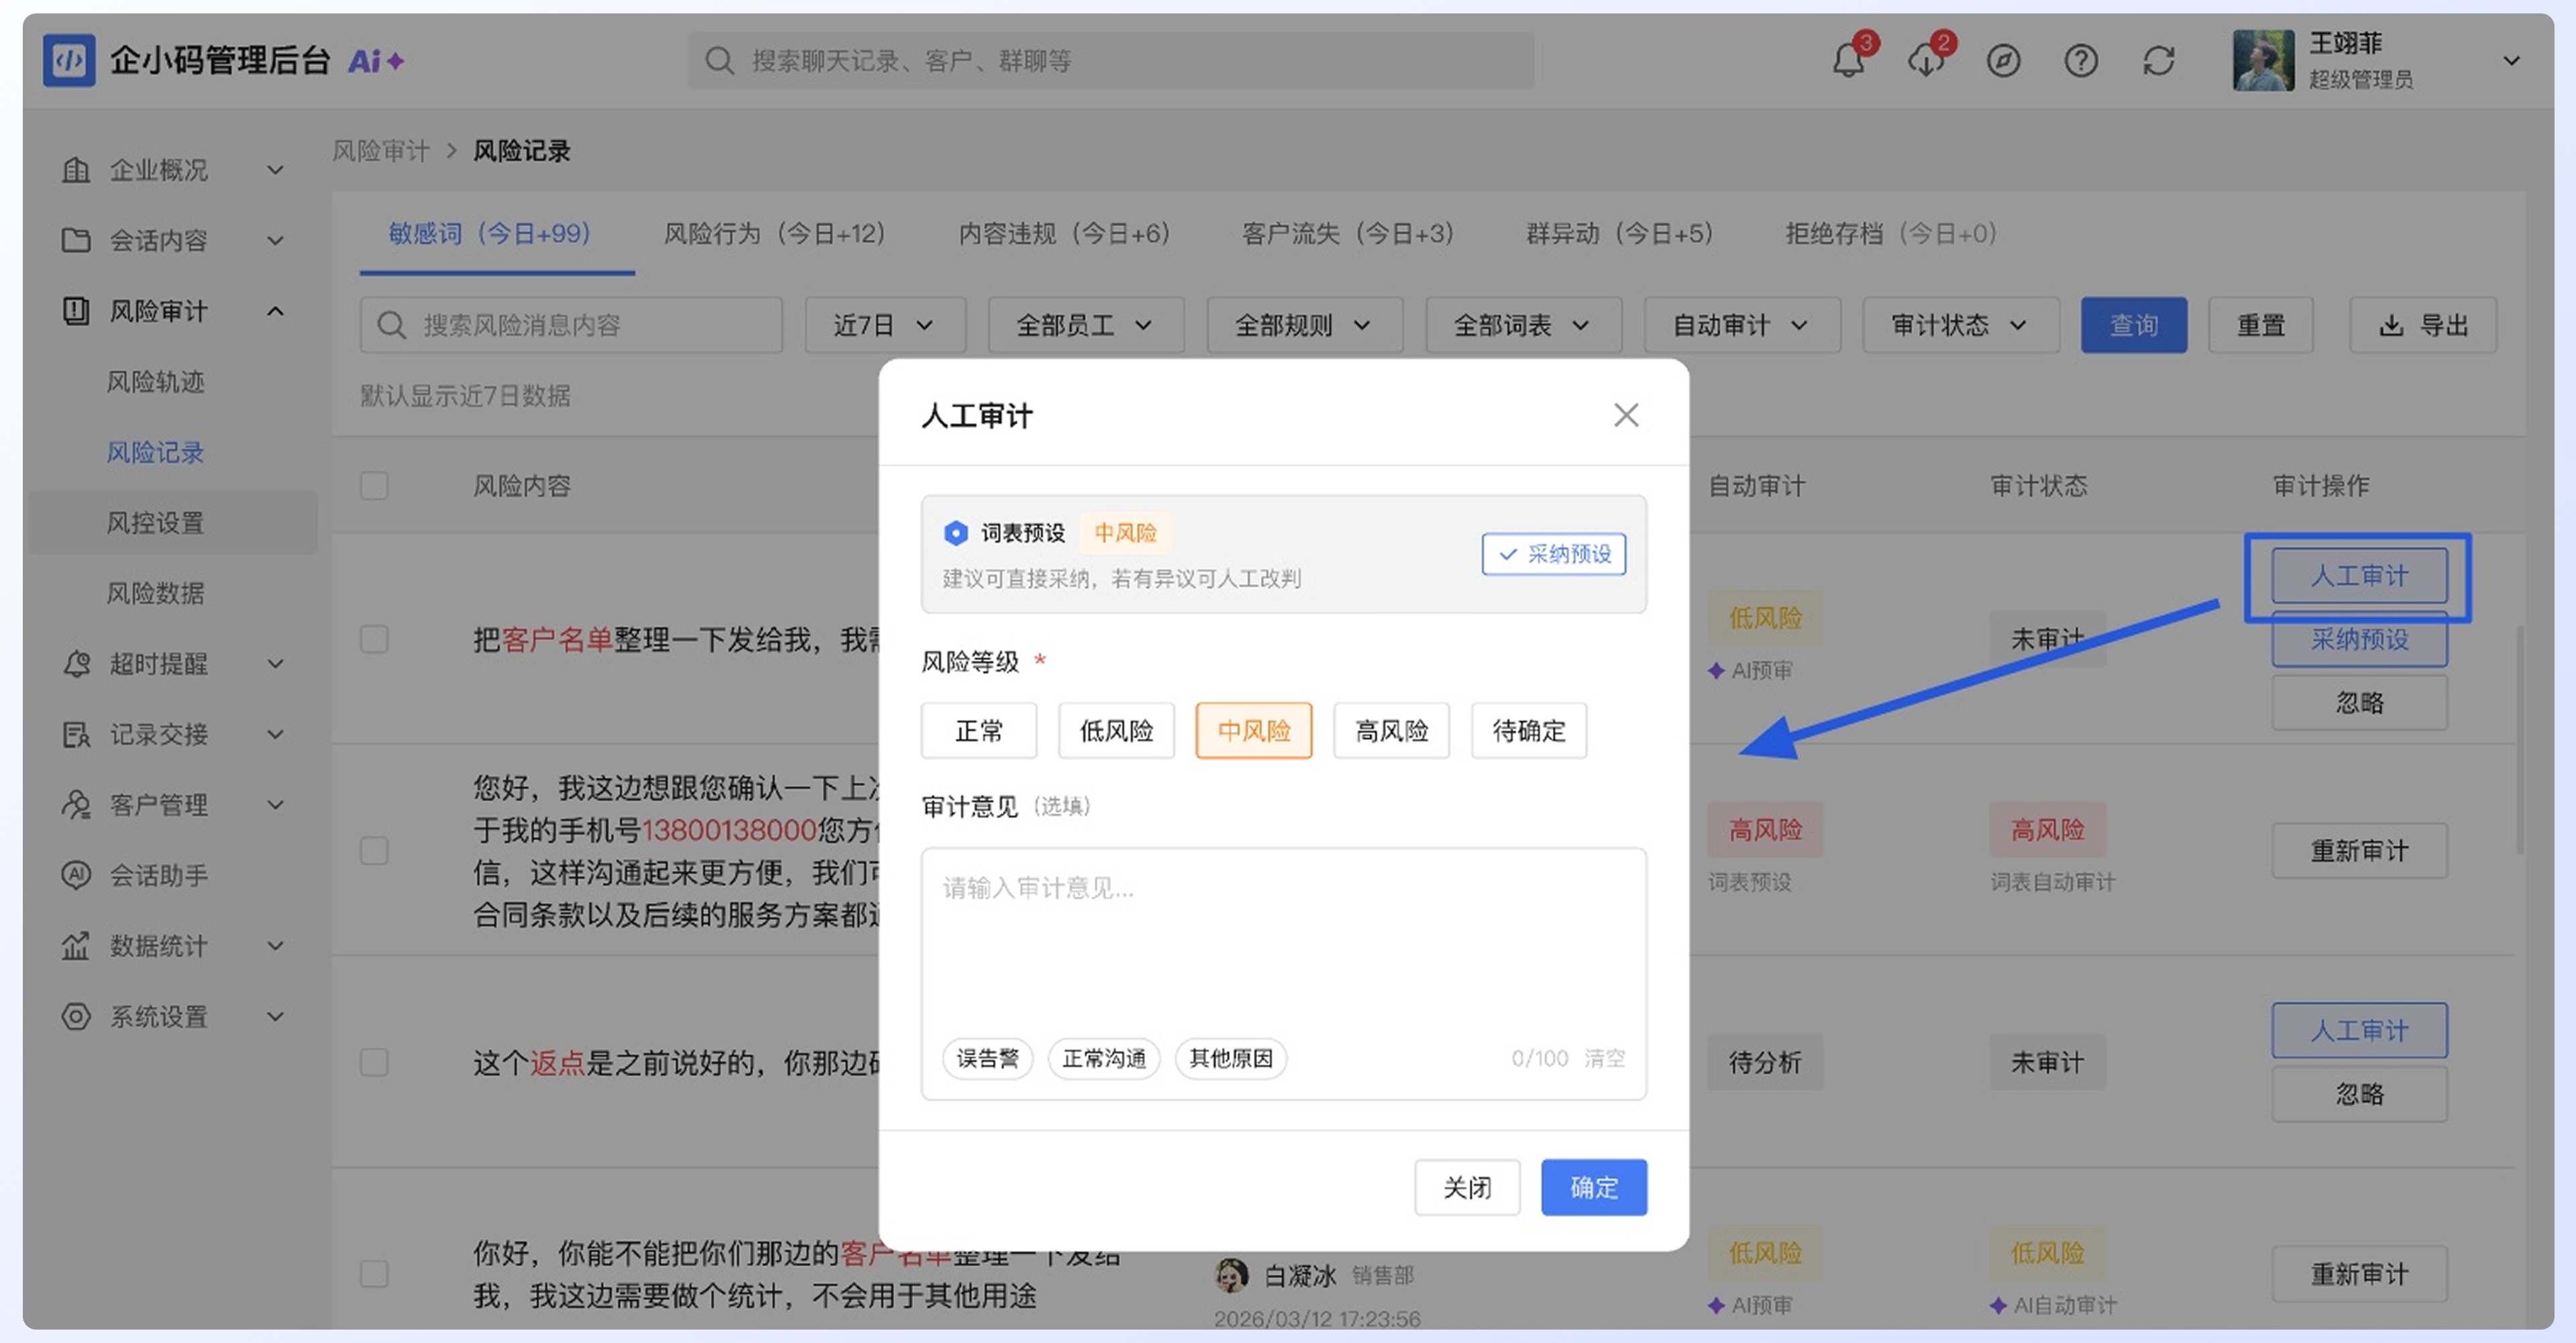Check the row starting 把客户名单整理一下

374,639
